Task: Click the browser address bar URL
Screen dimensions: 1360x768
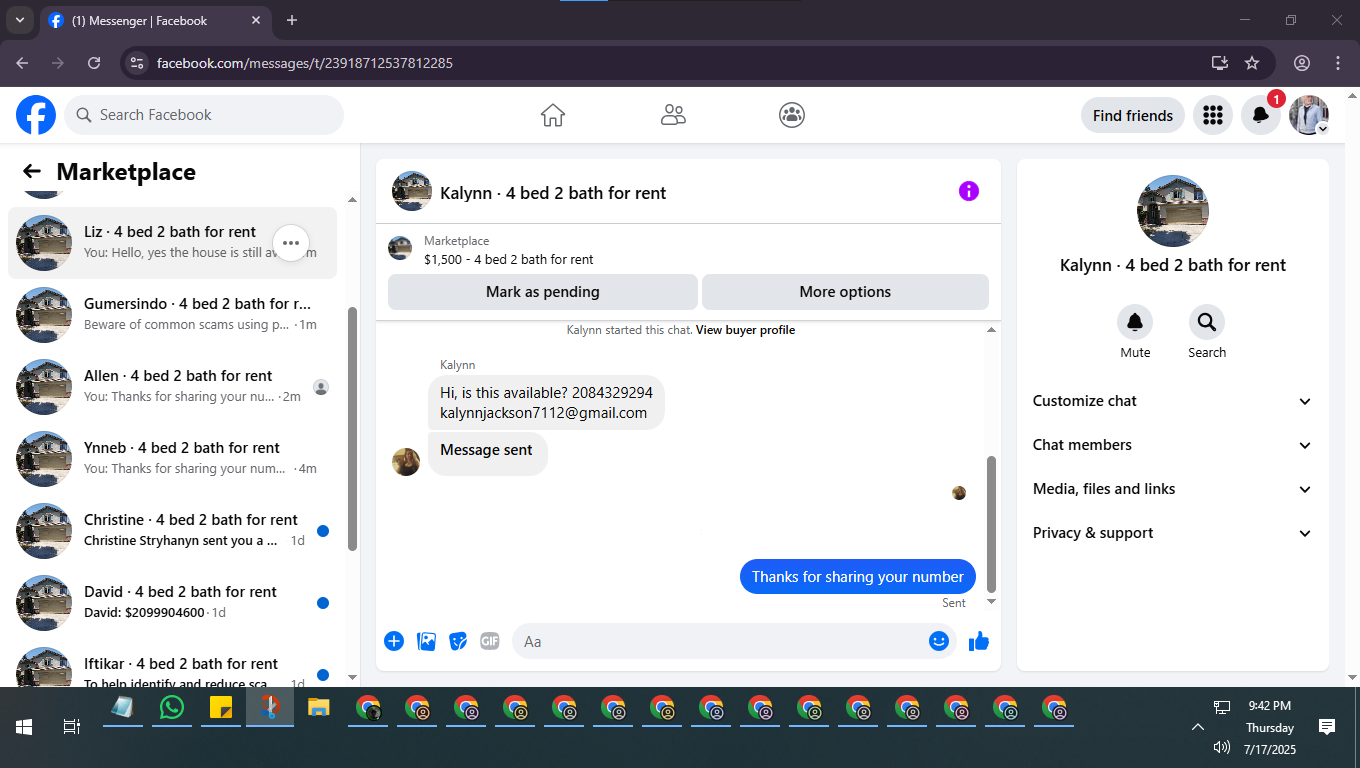Action: point(305,63)
